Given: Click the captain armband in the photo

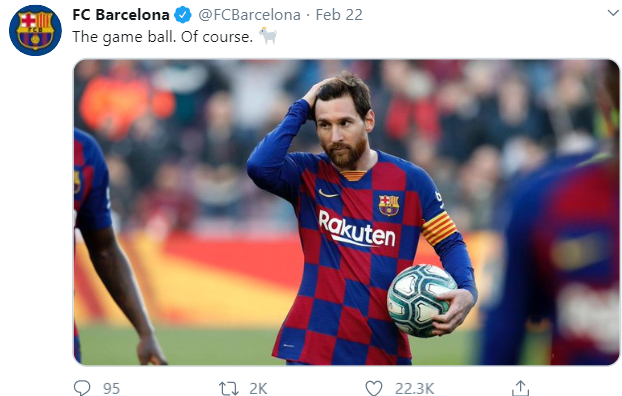Looking at the screenshot, I should click(x=439, y=228).
